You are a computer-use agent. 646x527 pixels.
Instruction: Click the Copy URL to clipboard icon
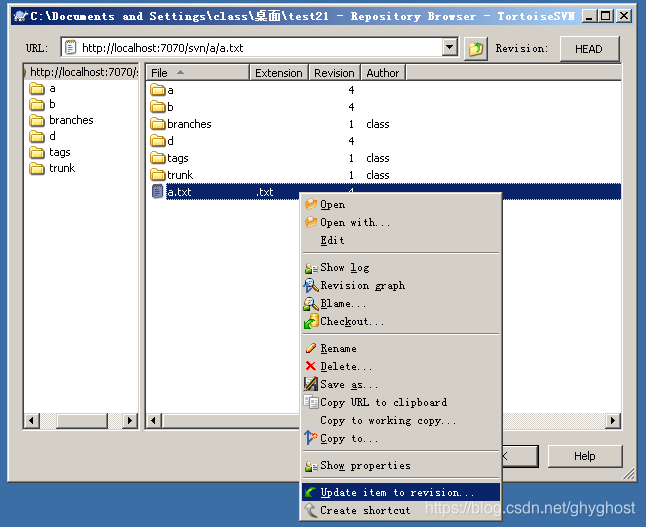pos(311,402)
